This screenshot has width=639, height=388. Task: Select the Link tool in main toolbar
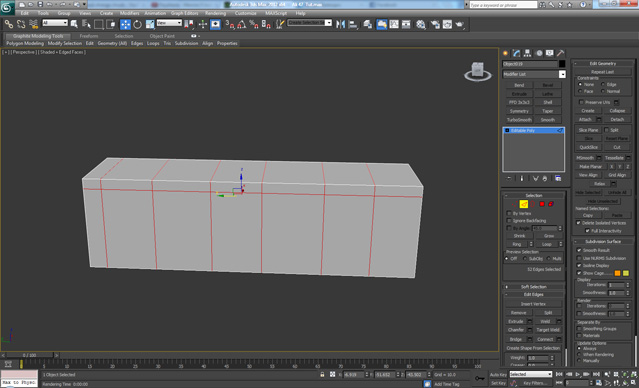[x=9, y=24]
